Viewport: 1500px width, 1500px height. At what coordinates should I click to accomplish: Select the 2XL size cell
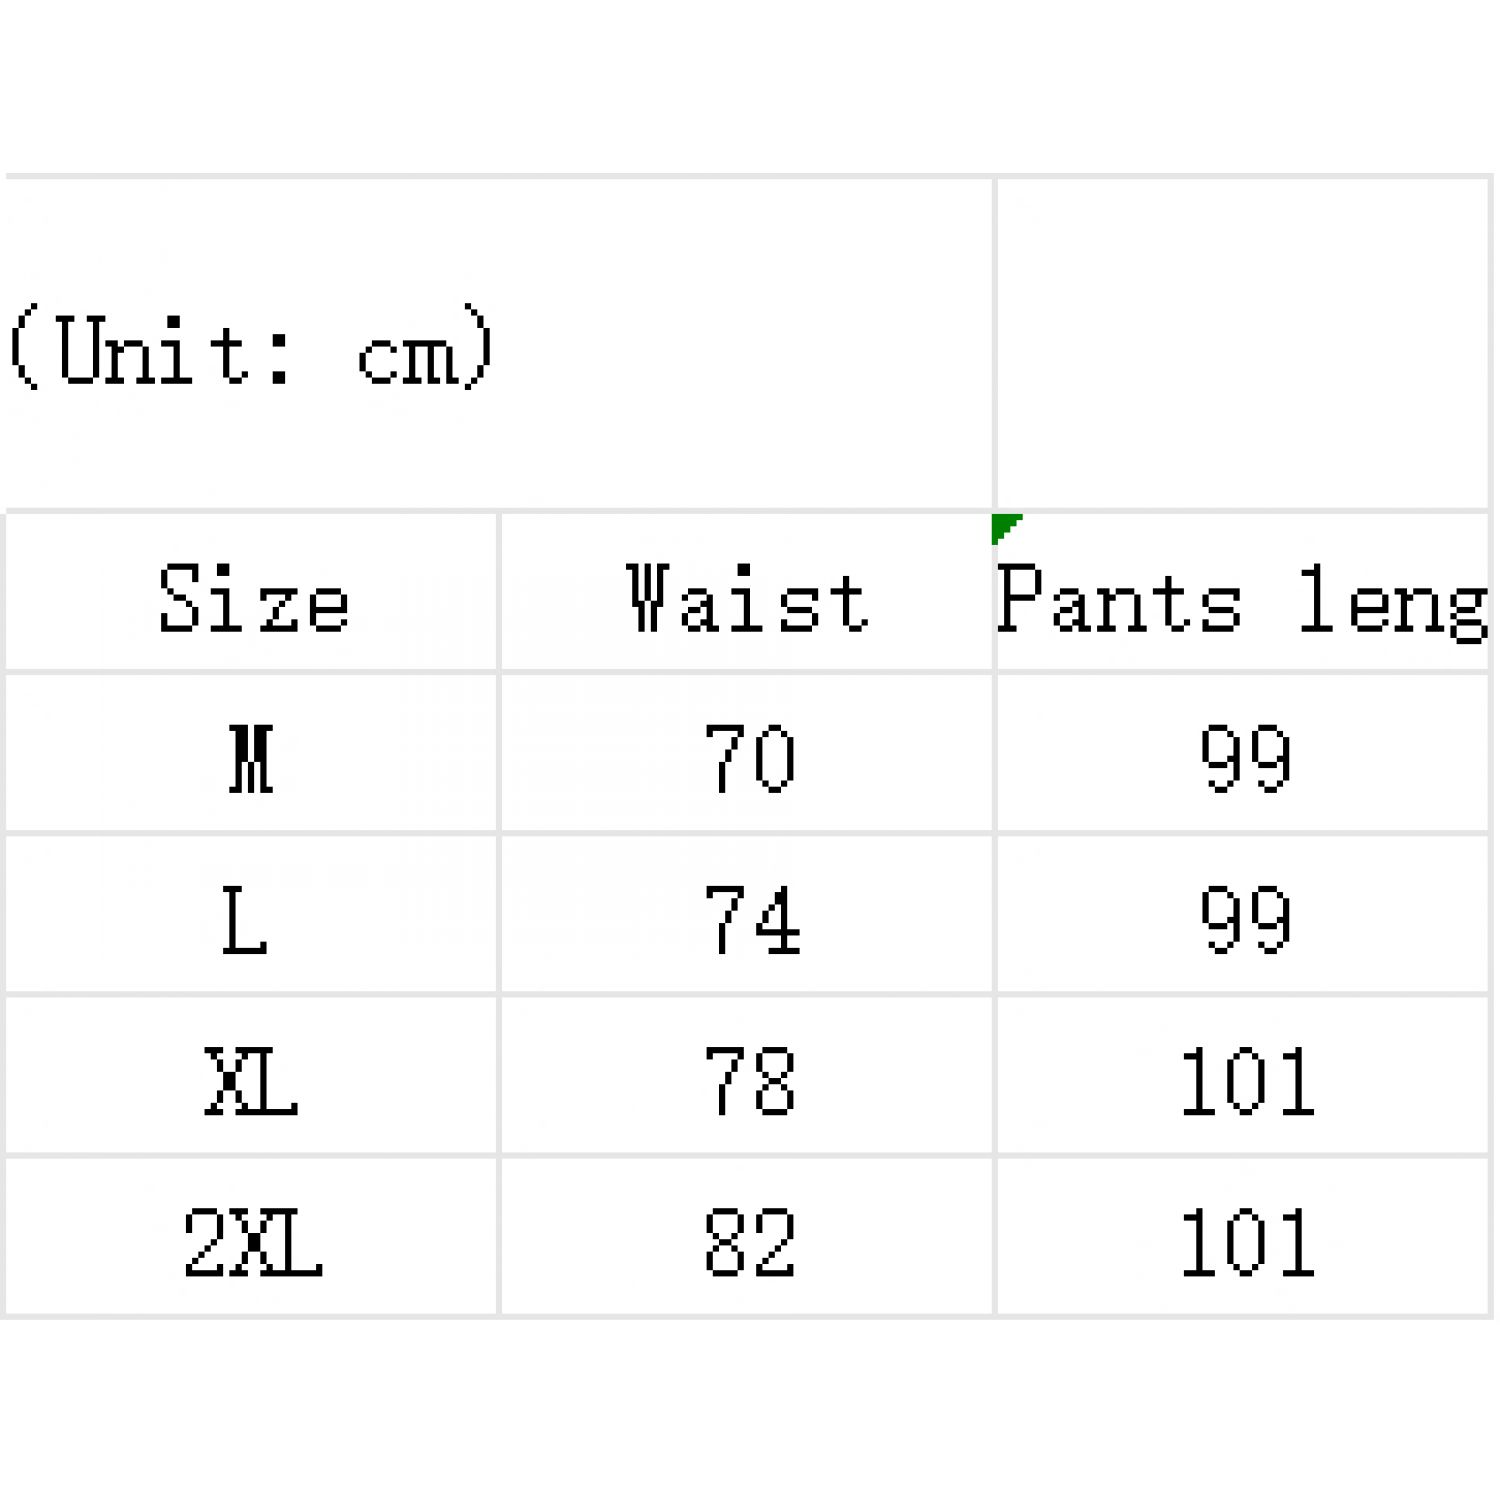point(252,1240)
